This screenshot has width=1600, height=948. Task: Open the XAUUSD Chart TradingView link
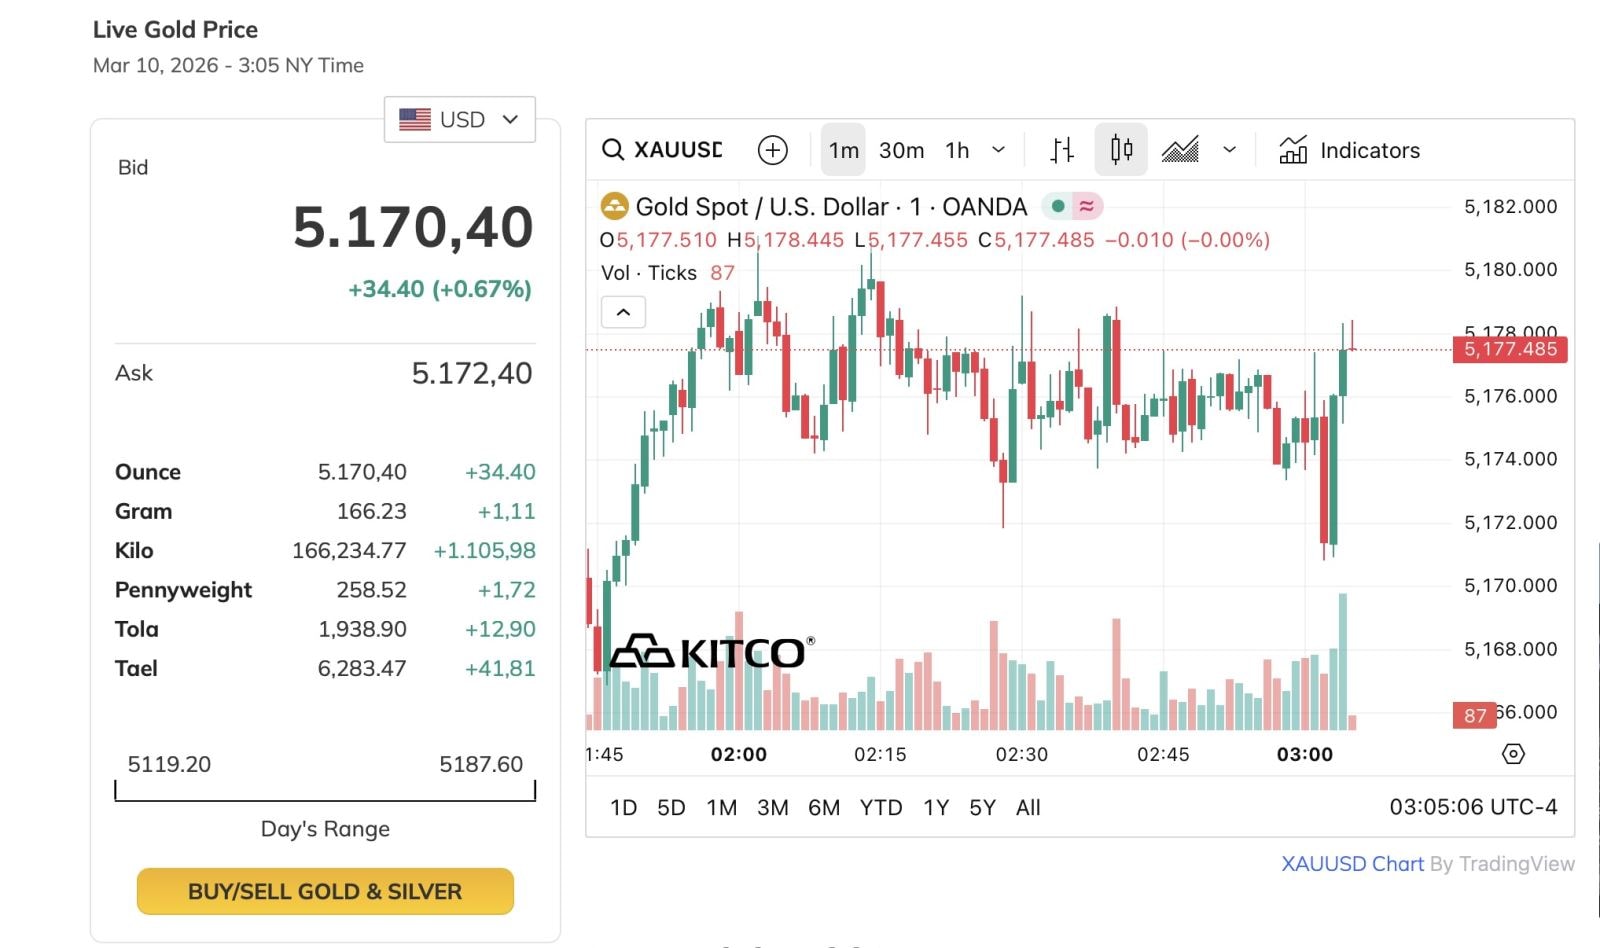1352,864
